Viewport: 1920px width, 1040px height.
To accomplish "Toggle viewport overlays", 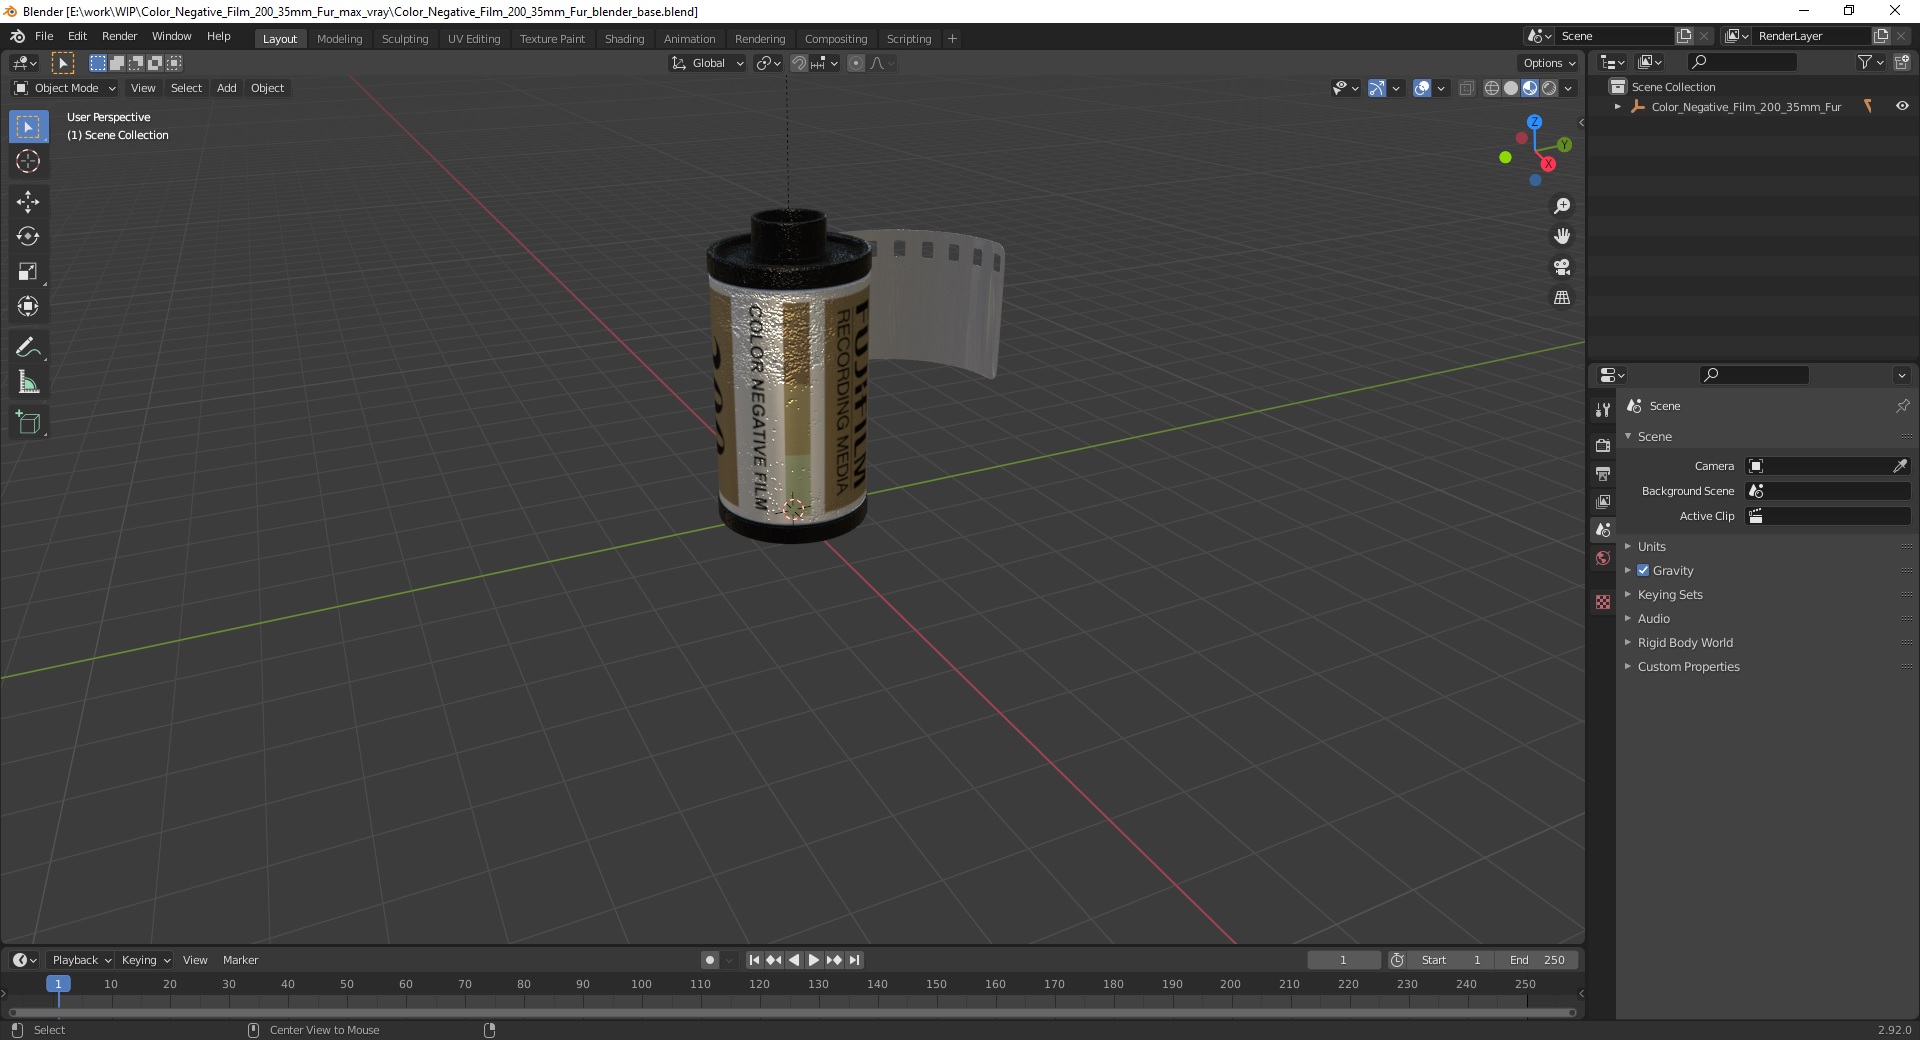I will (x=1422, y=88).
